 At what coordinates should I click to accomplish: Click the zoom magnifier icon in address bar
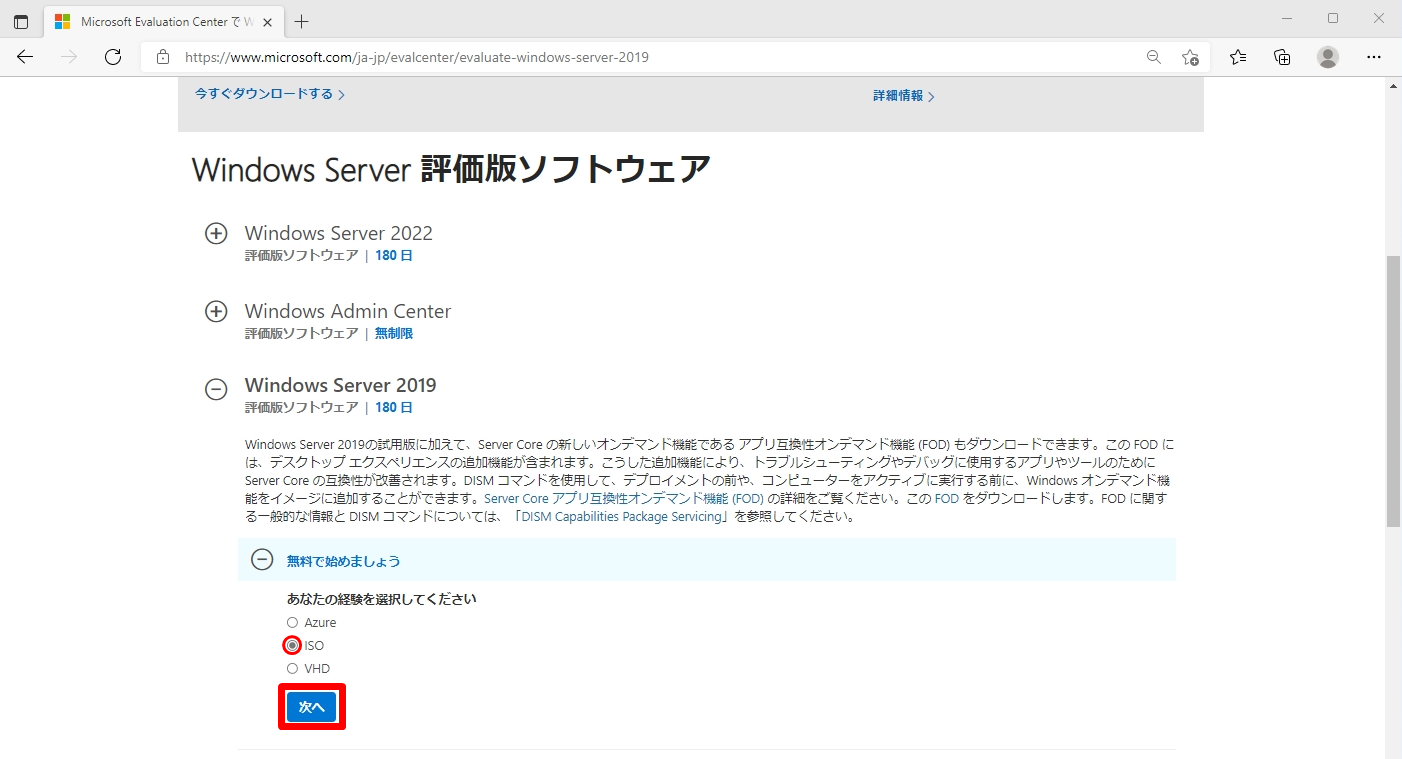(1153, 57)
